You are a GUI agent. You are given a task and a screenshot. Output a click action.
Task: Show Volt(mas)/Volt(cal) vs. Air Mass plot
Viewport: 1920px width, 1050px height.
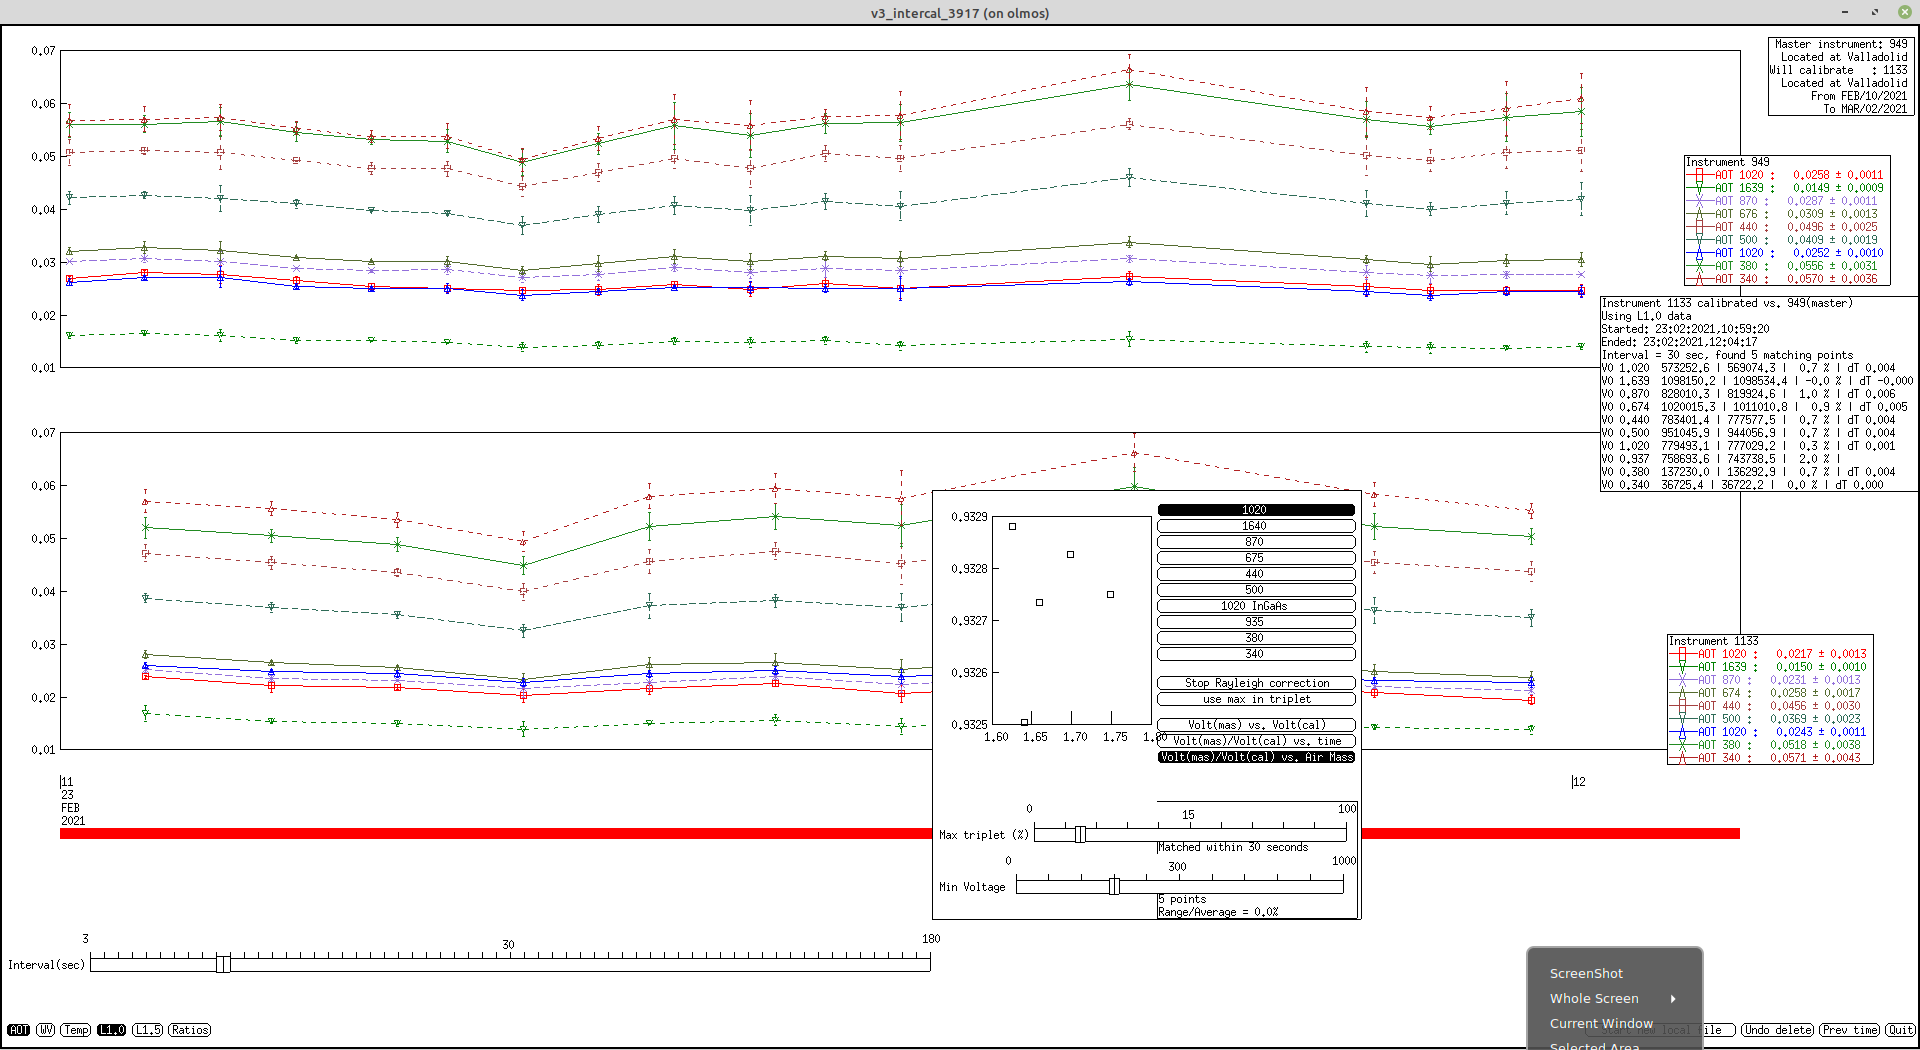click(x=1256, y=757)
